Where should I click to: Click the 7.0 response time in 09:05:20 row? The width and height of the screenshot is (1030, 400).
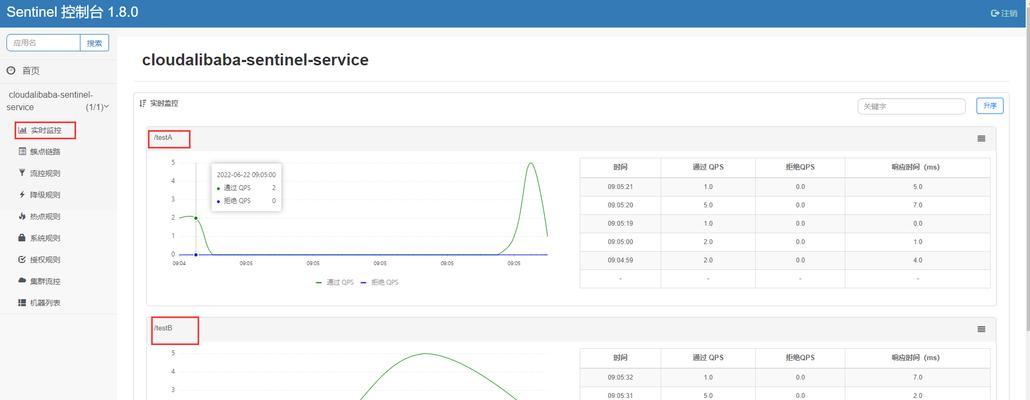coord(918,206)
